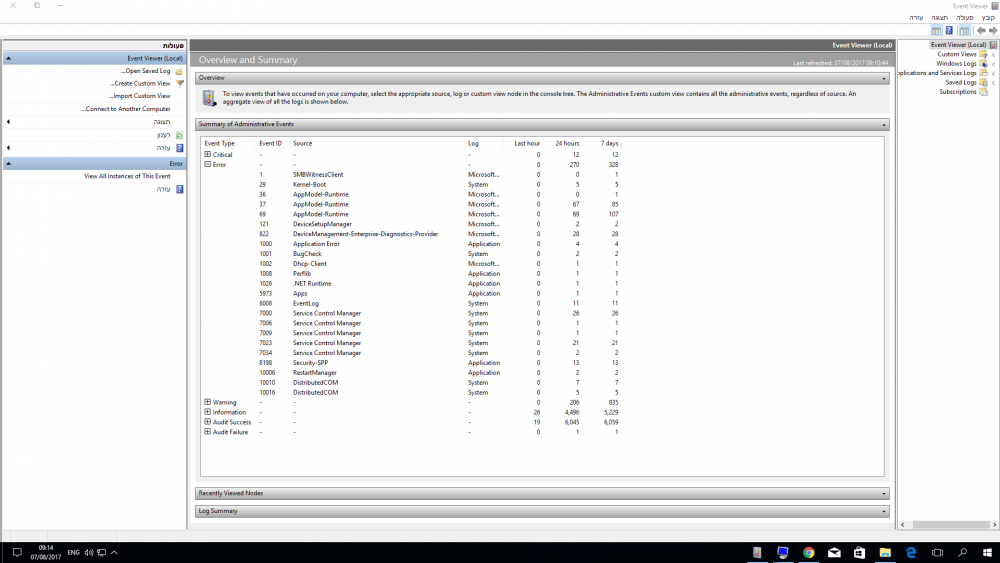The image size is (1000, 563).
Task: Open File Explorer from taskbar
Action: pyautogui.click(x=885, y=553)
